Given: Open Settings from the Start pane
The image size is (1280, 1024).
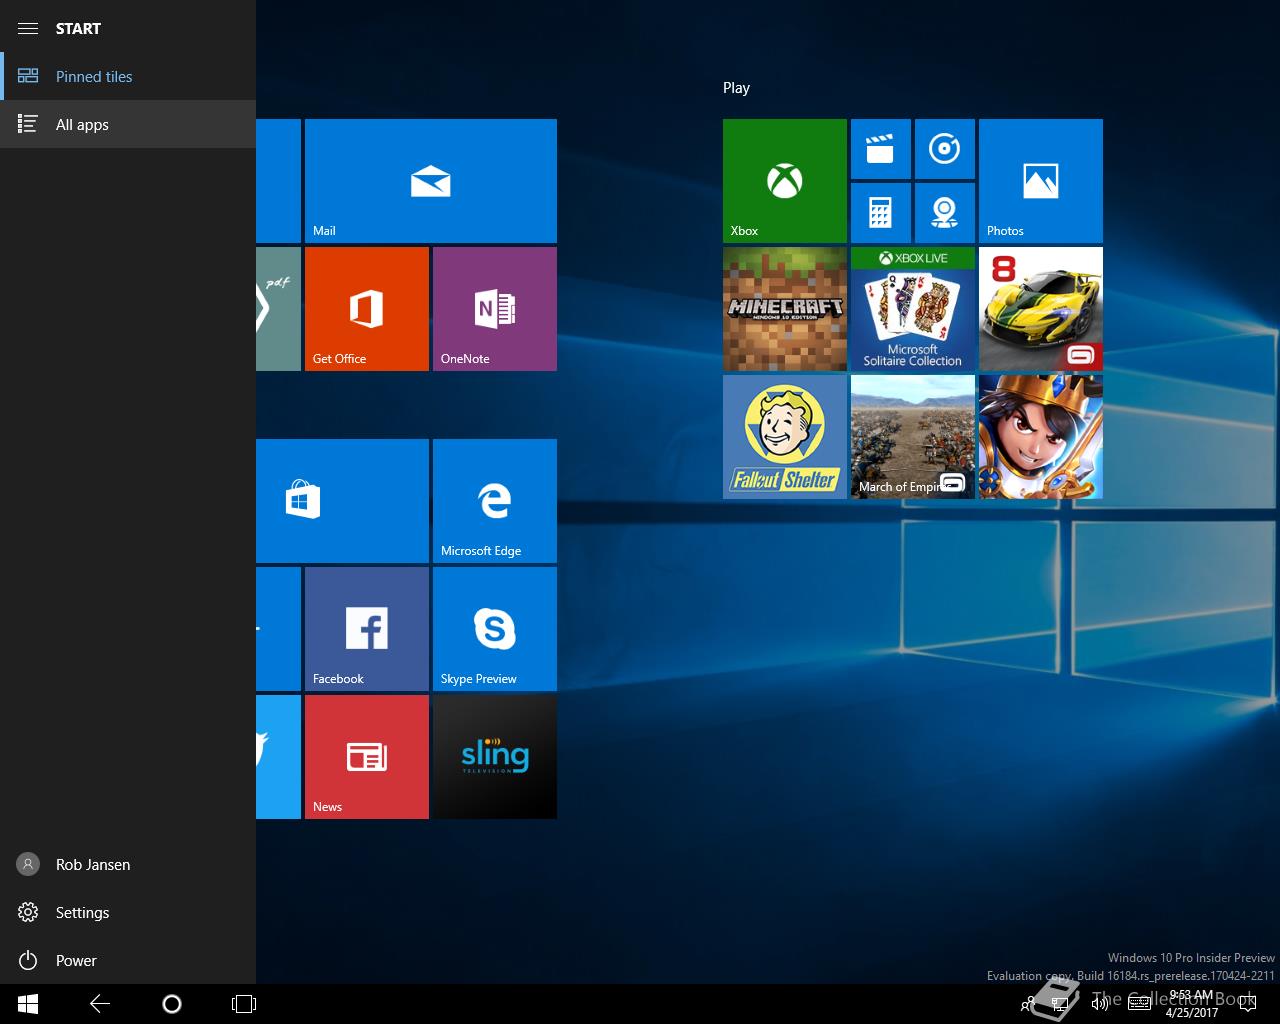Looking at the screenshot, I should (128, 912).
